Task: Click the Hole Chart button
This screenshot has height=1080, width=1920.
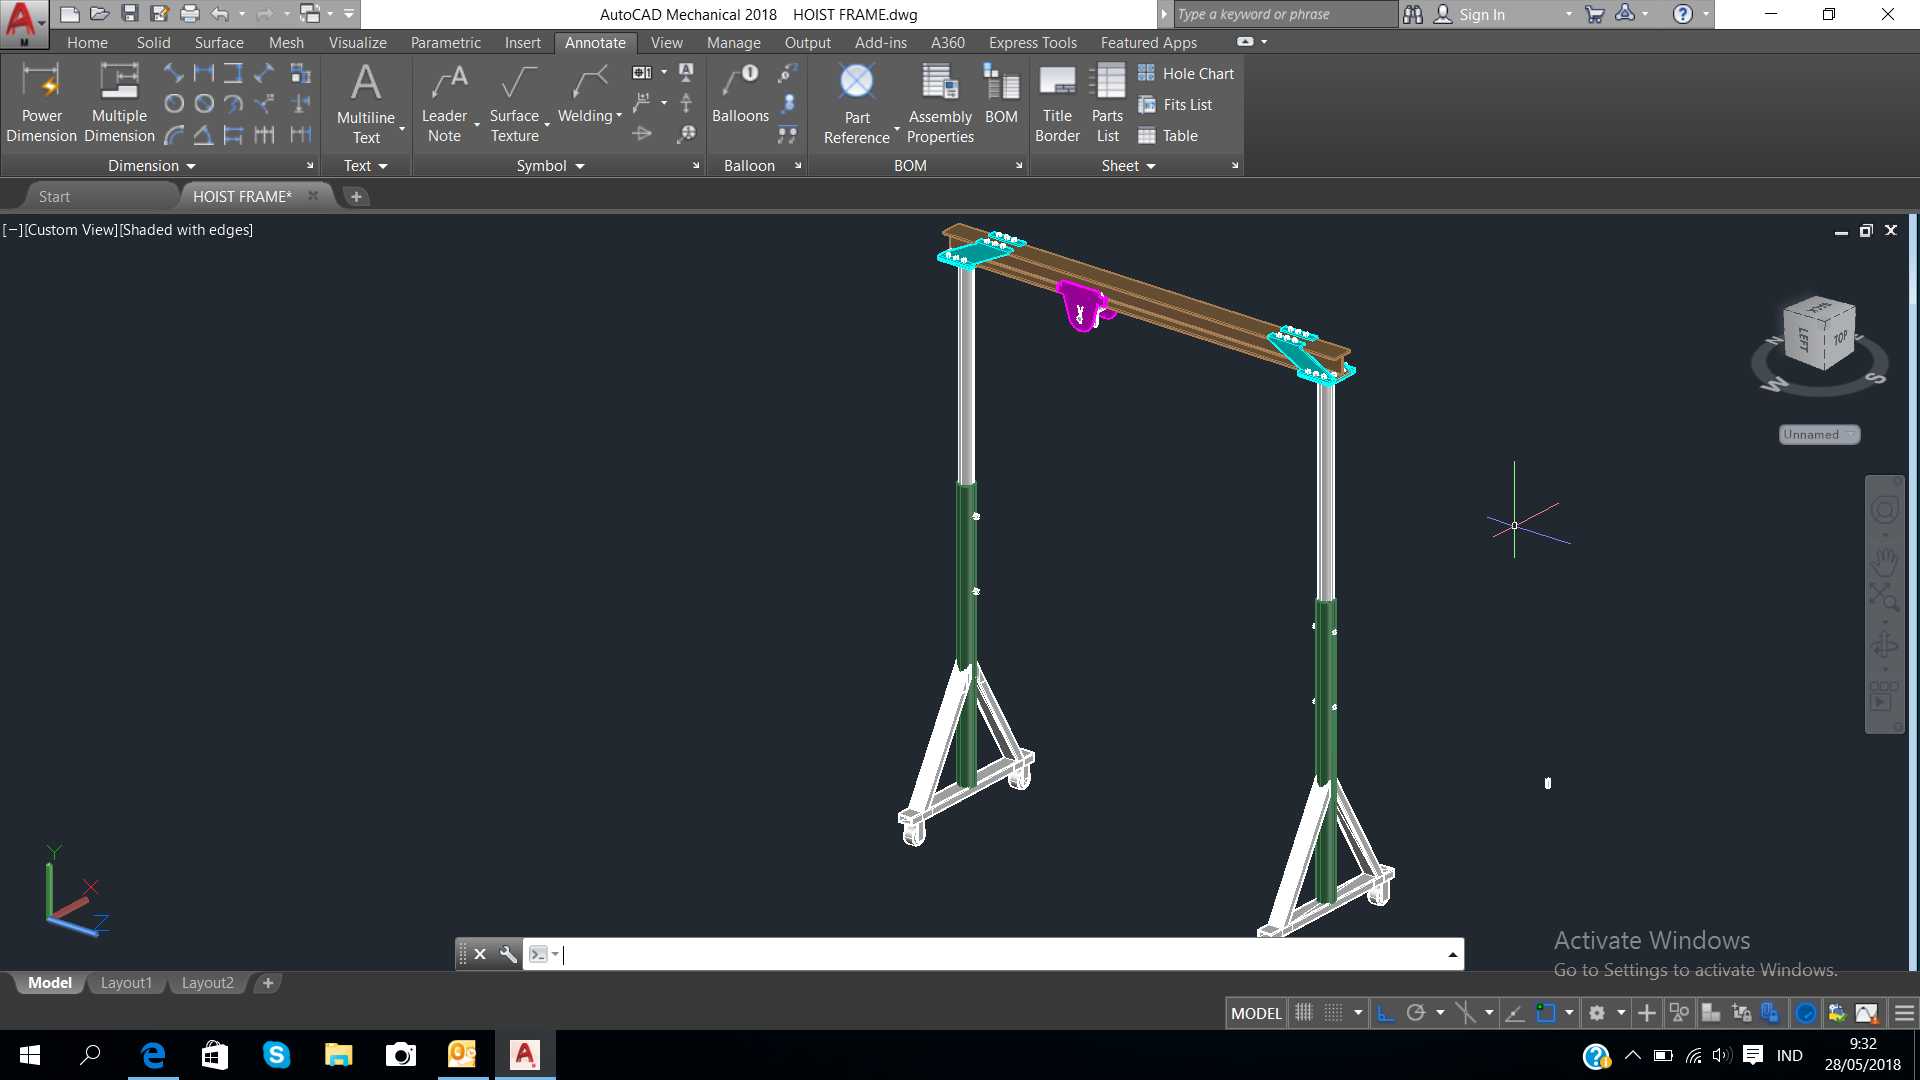Action: pyautogui.click(x=1186, y=73)
